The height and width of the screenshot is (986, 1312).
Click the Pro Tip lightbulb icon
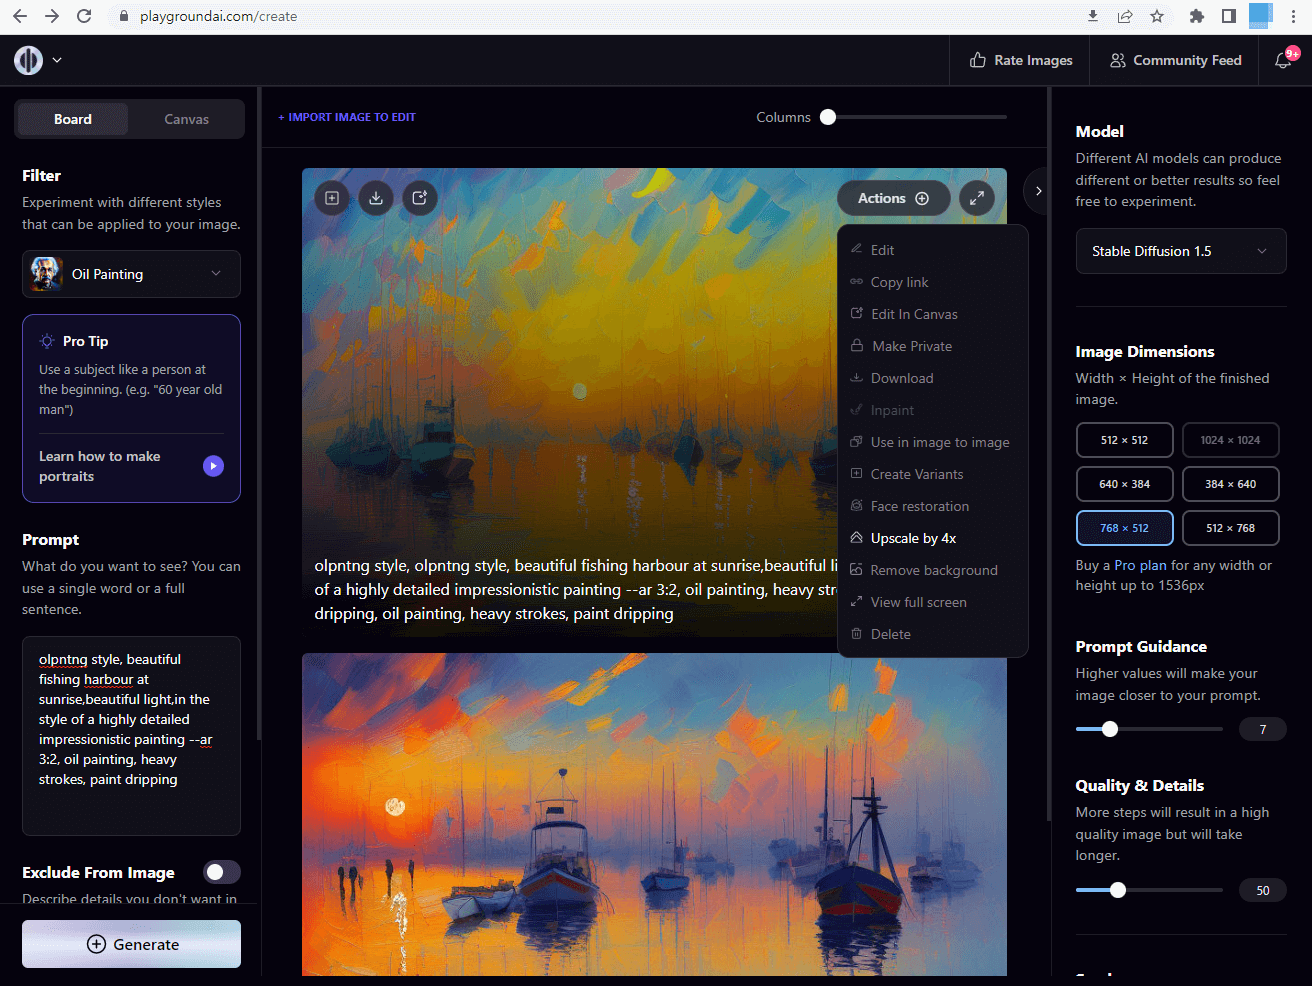tap(47, 341)
